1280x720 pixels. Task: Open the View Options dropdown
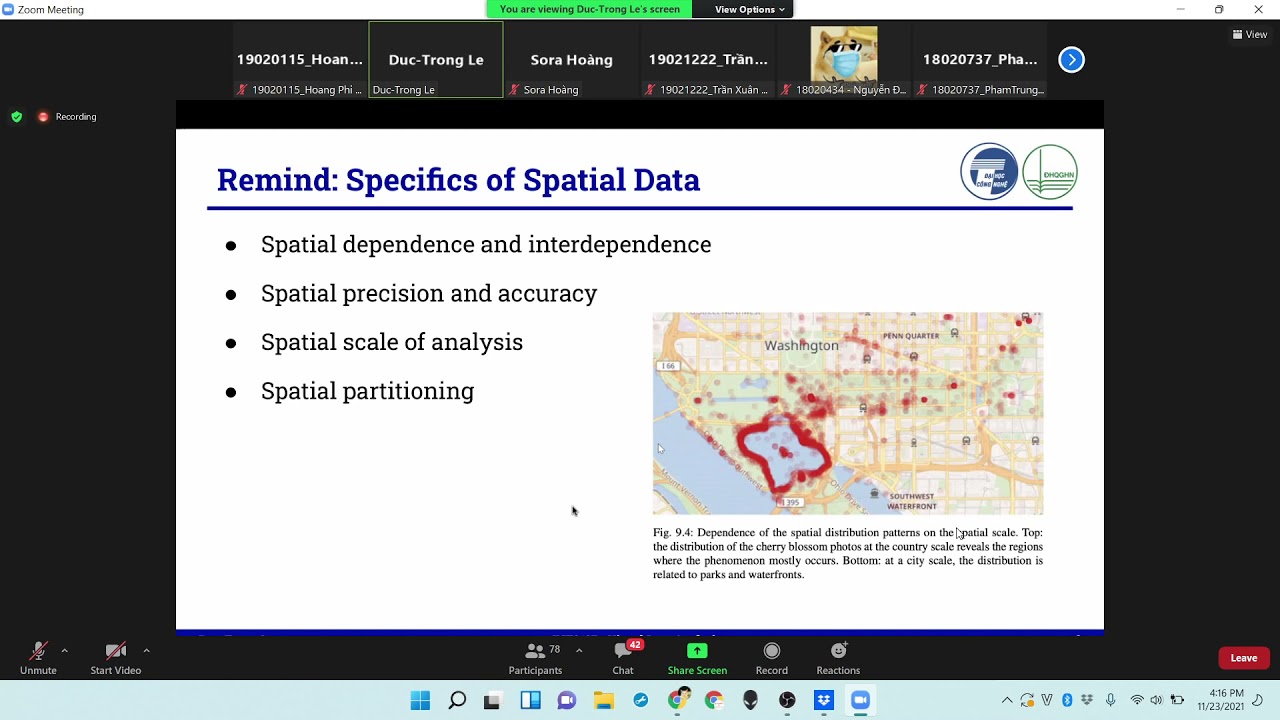[750, 9]
